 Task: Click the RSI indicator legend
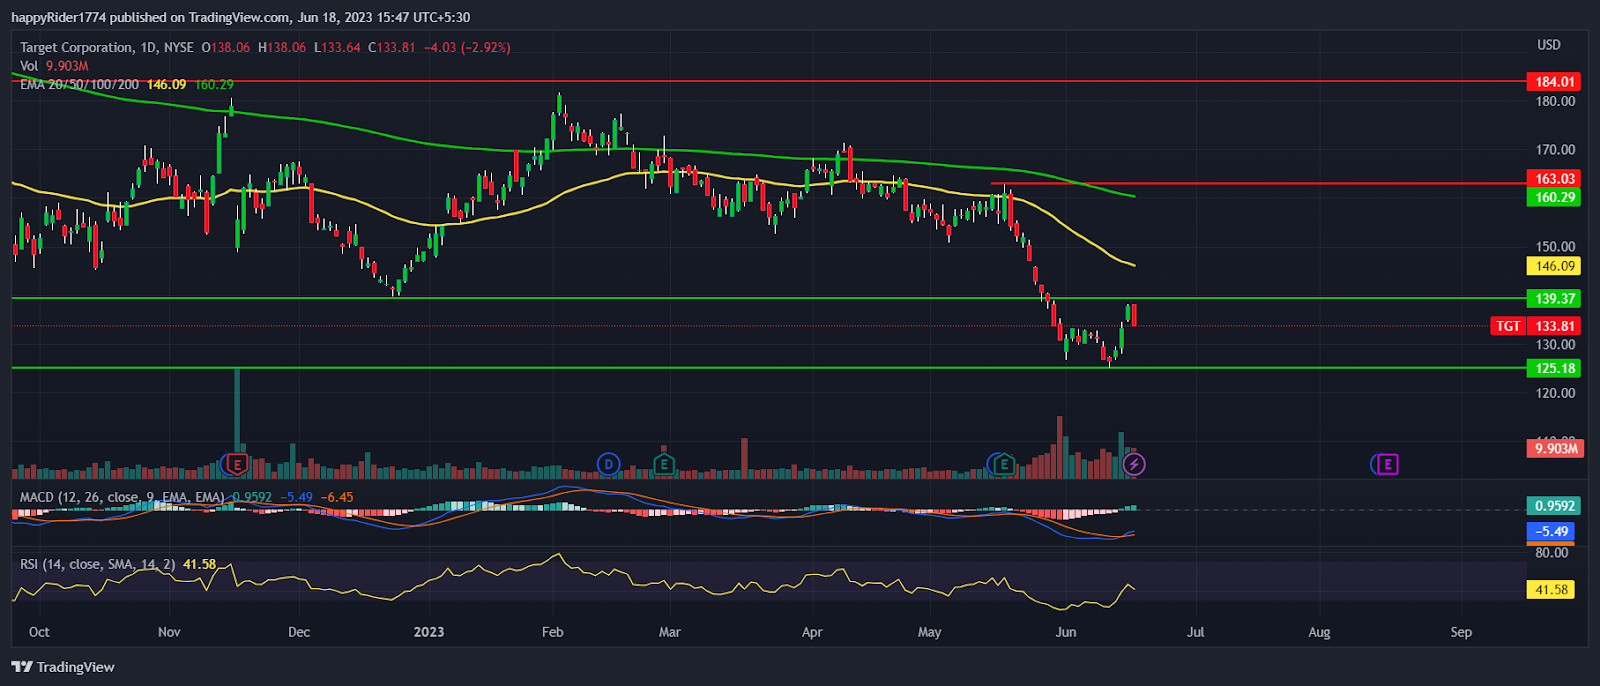pos(98,564)
